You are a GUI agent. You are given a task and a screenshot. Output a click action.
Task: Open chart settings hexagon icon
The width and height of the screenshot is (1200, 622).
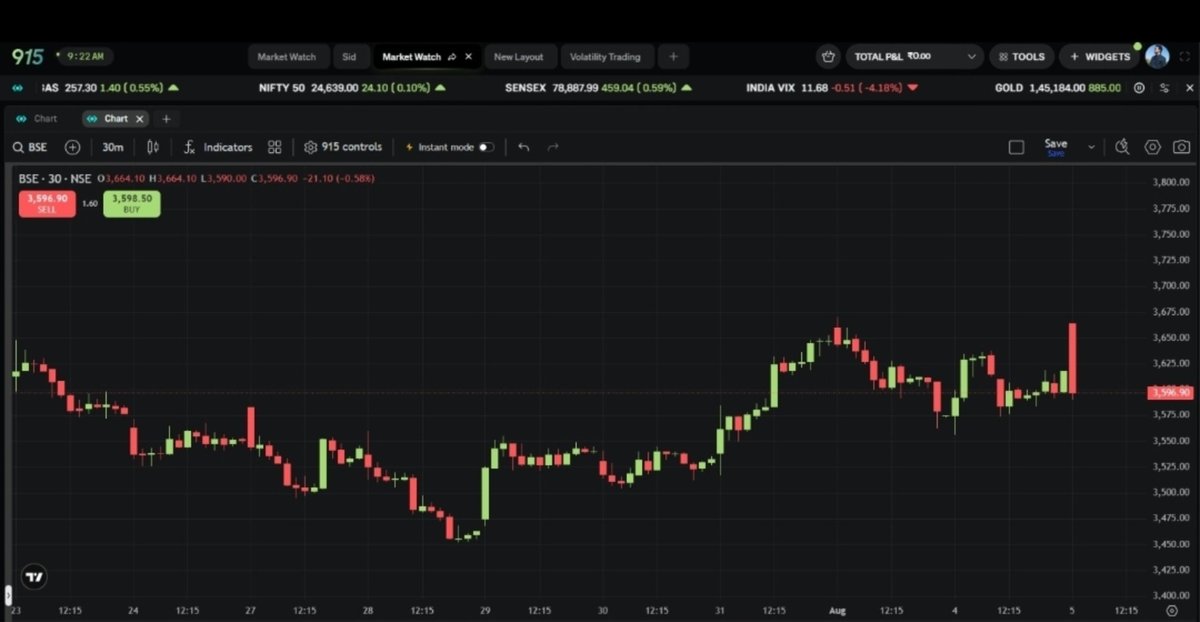pyautogui.click(x=1152, y=147)
